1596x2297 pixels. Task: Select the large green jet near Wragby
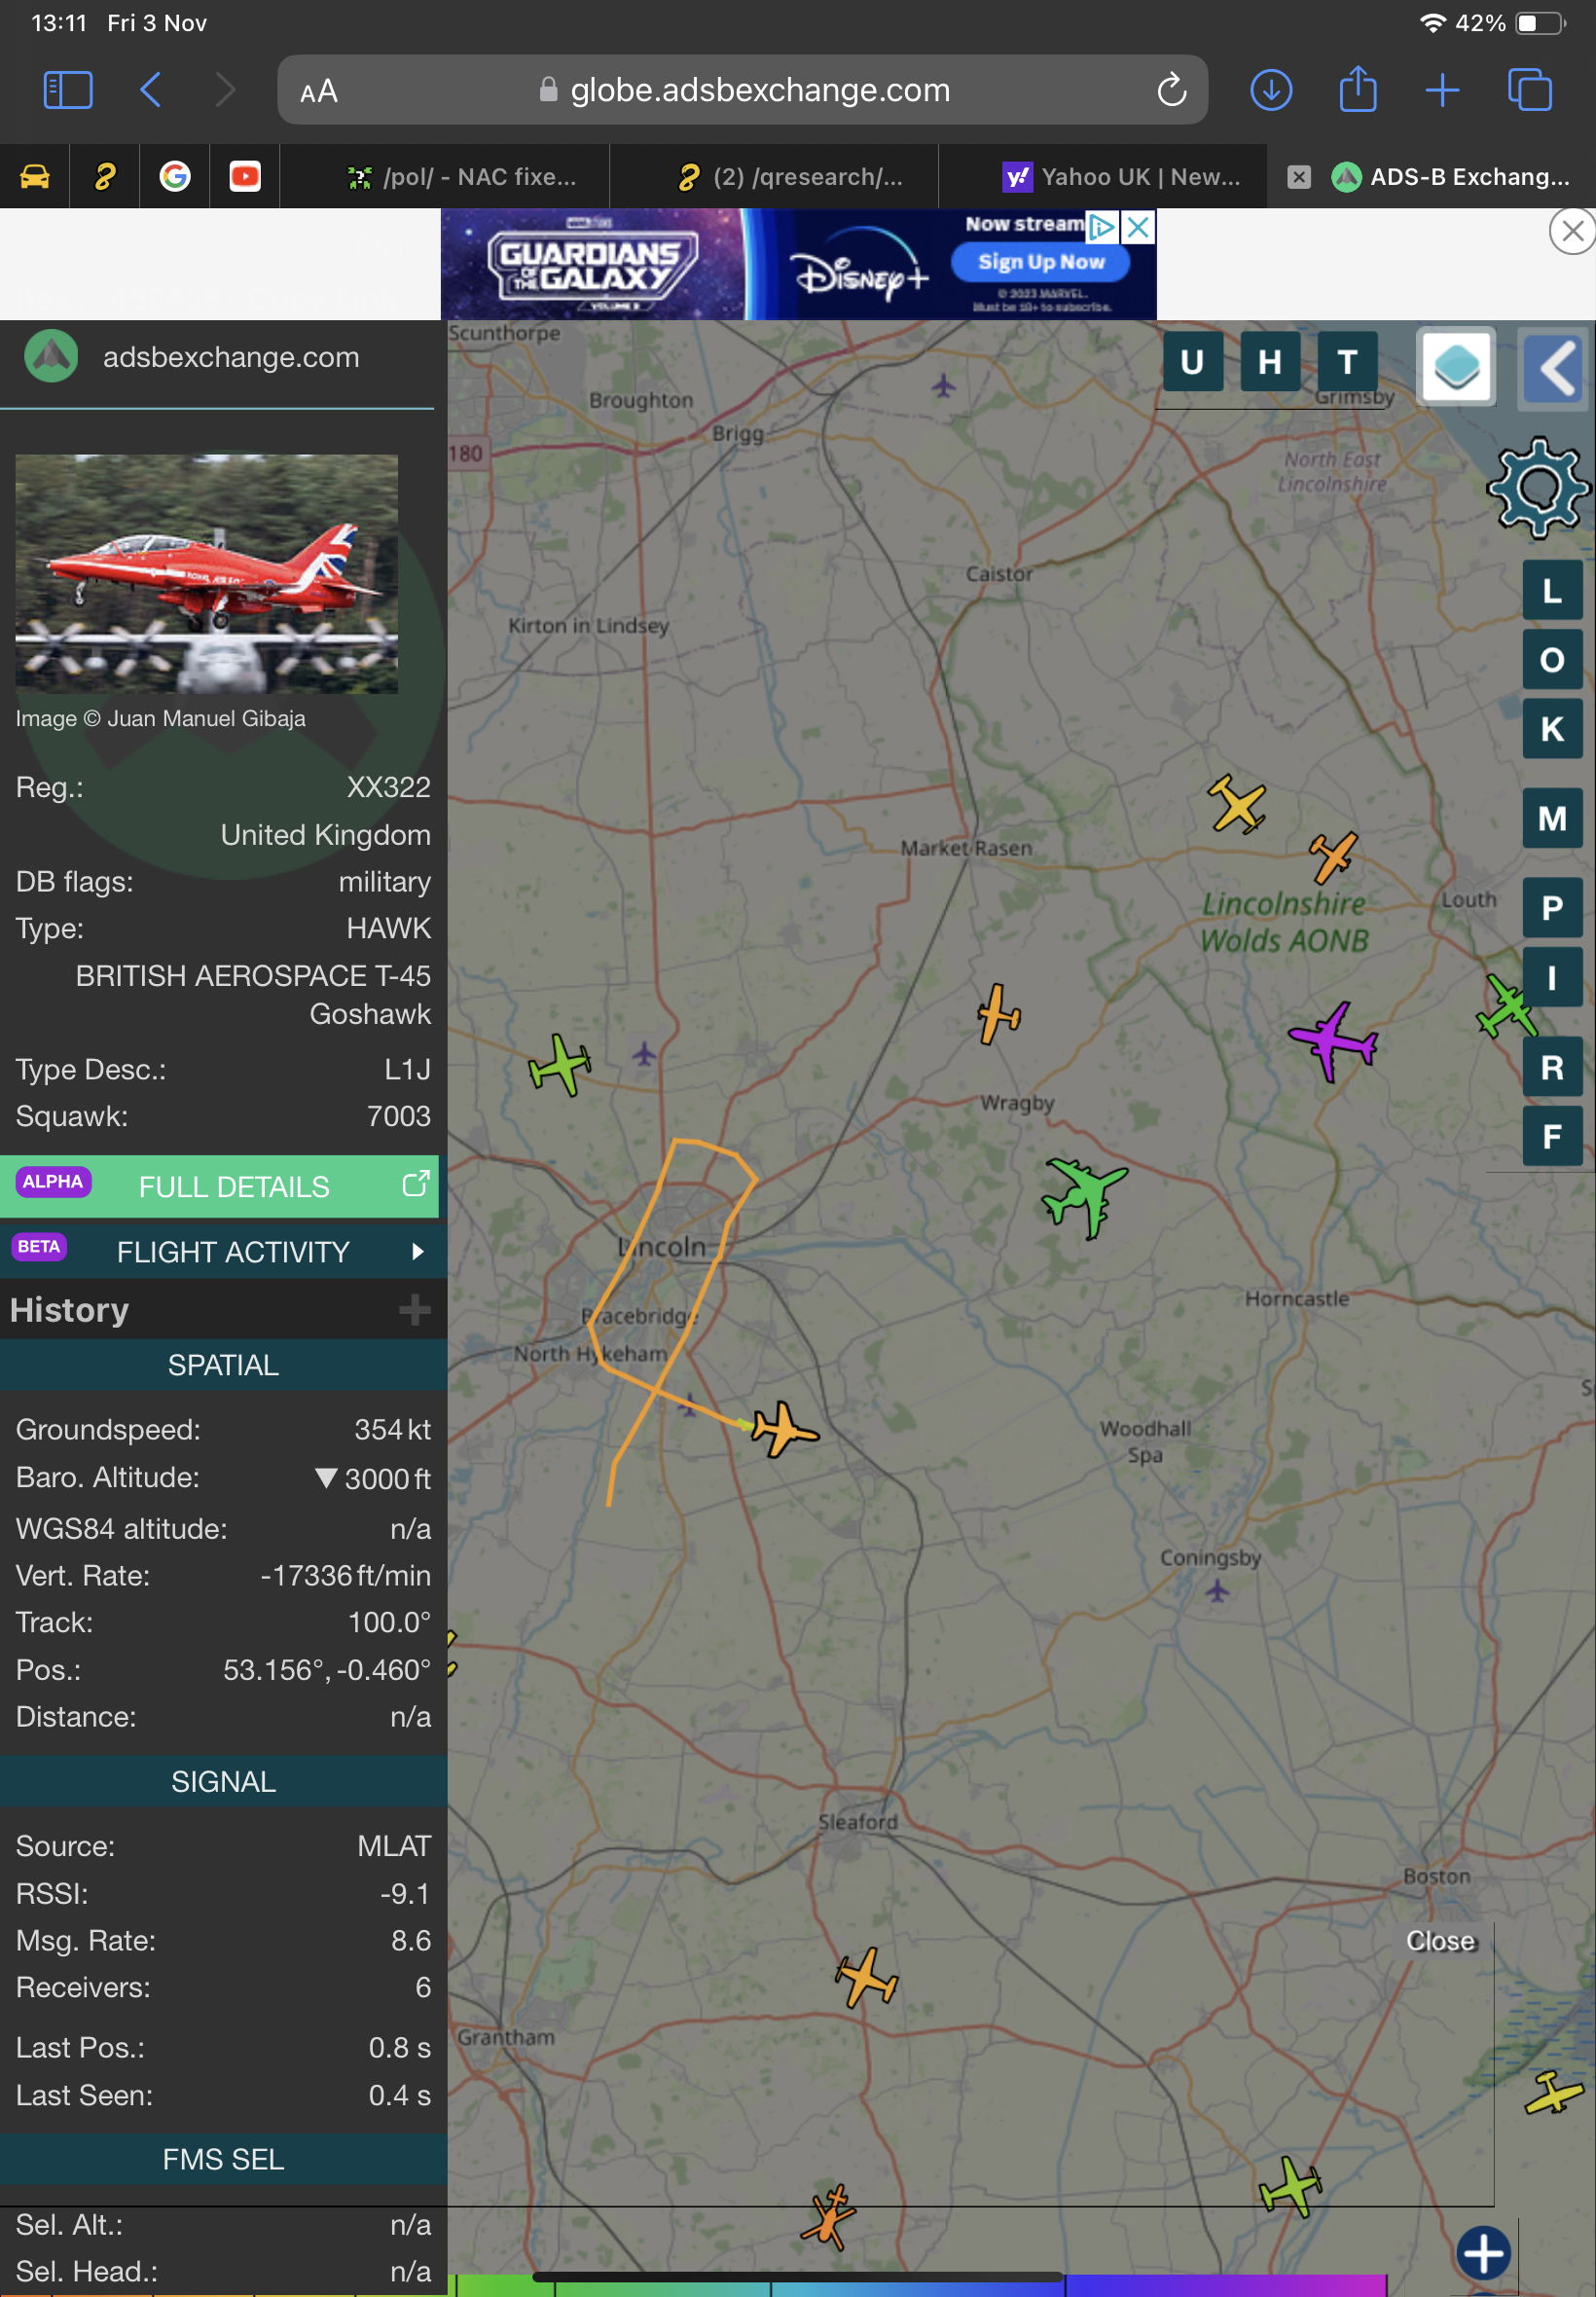[1084, 1195]
